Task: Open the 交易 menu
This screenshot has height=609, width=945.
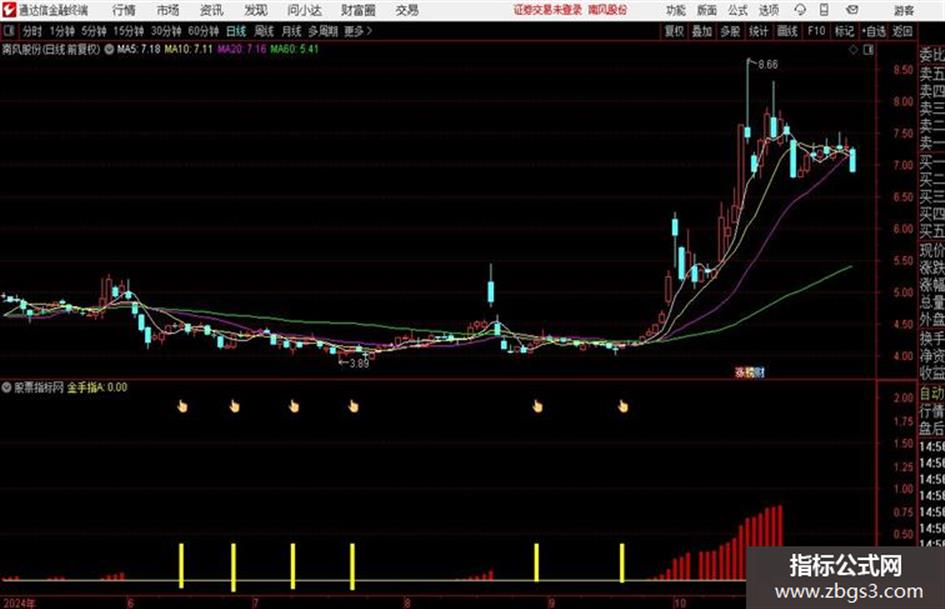Action: pyautogui.click(x=407, y=10)
